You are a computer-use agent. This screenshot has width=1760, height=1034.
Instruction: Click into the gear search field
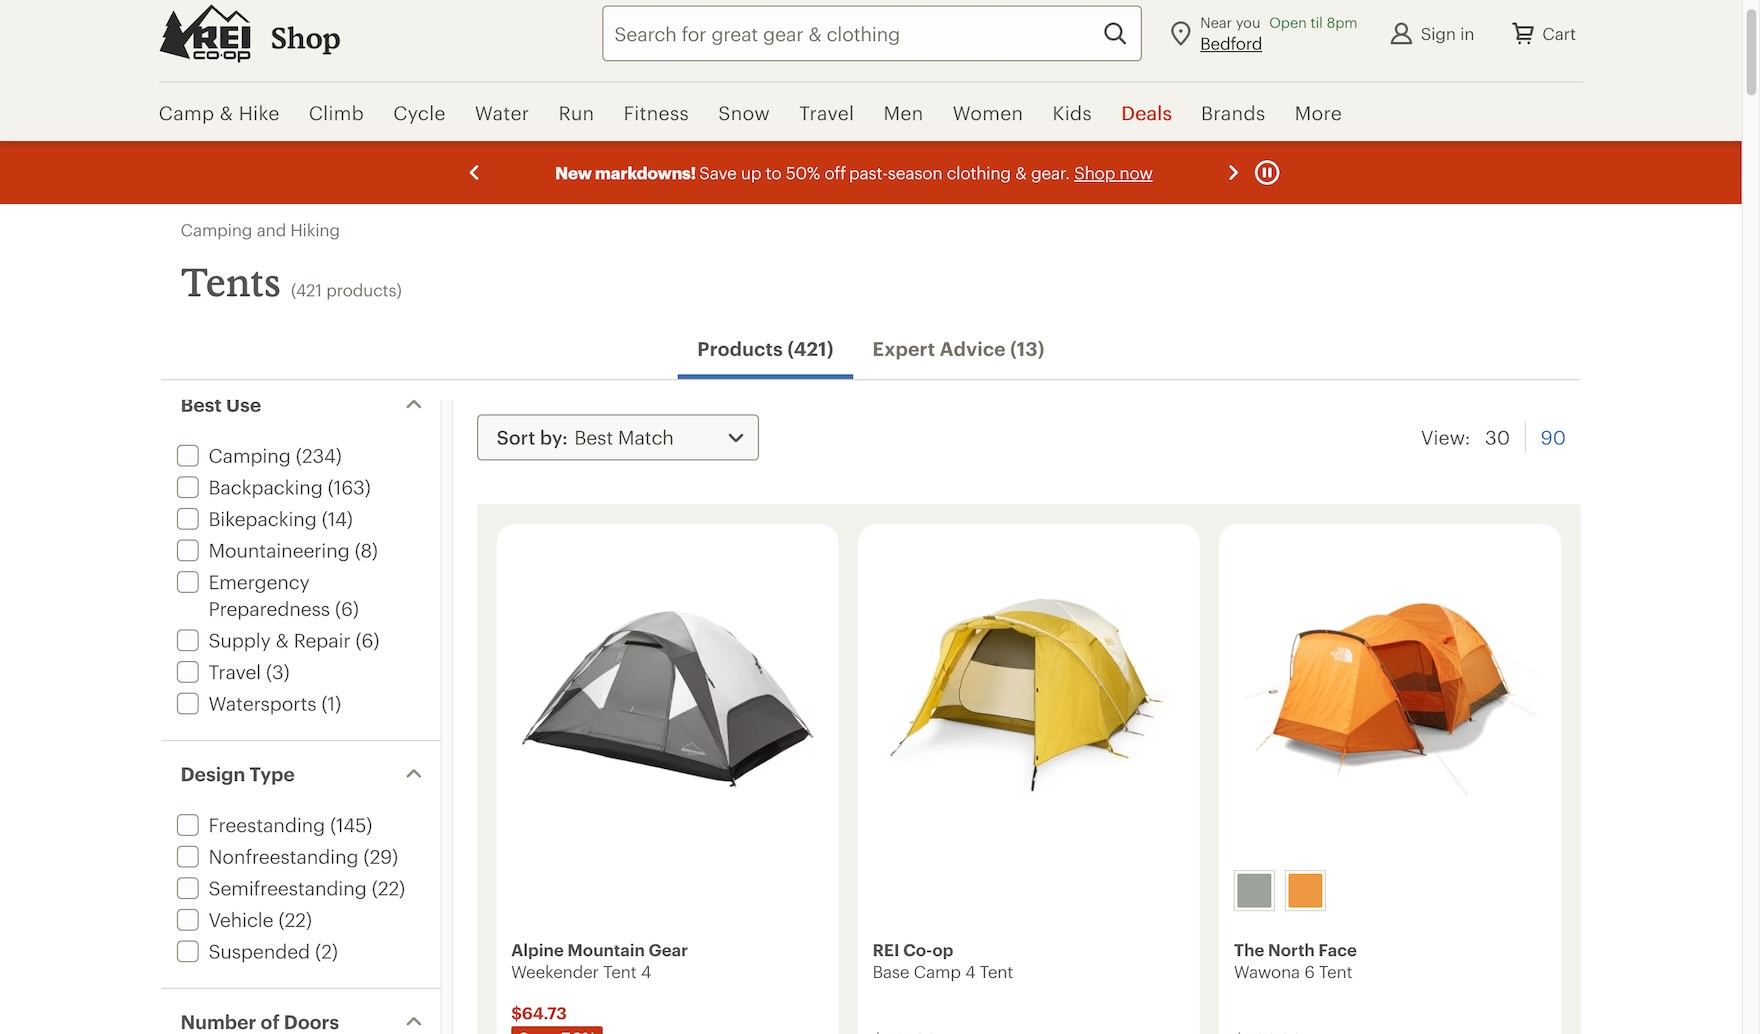pos(850,34)
